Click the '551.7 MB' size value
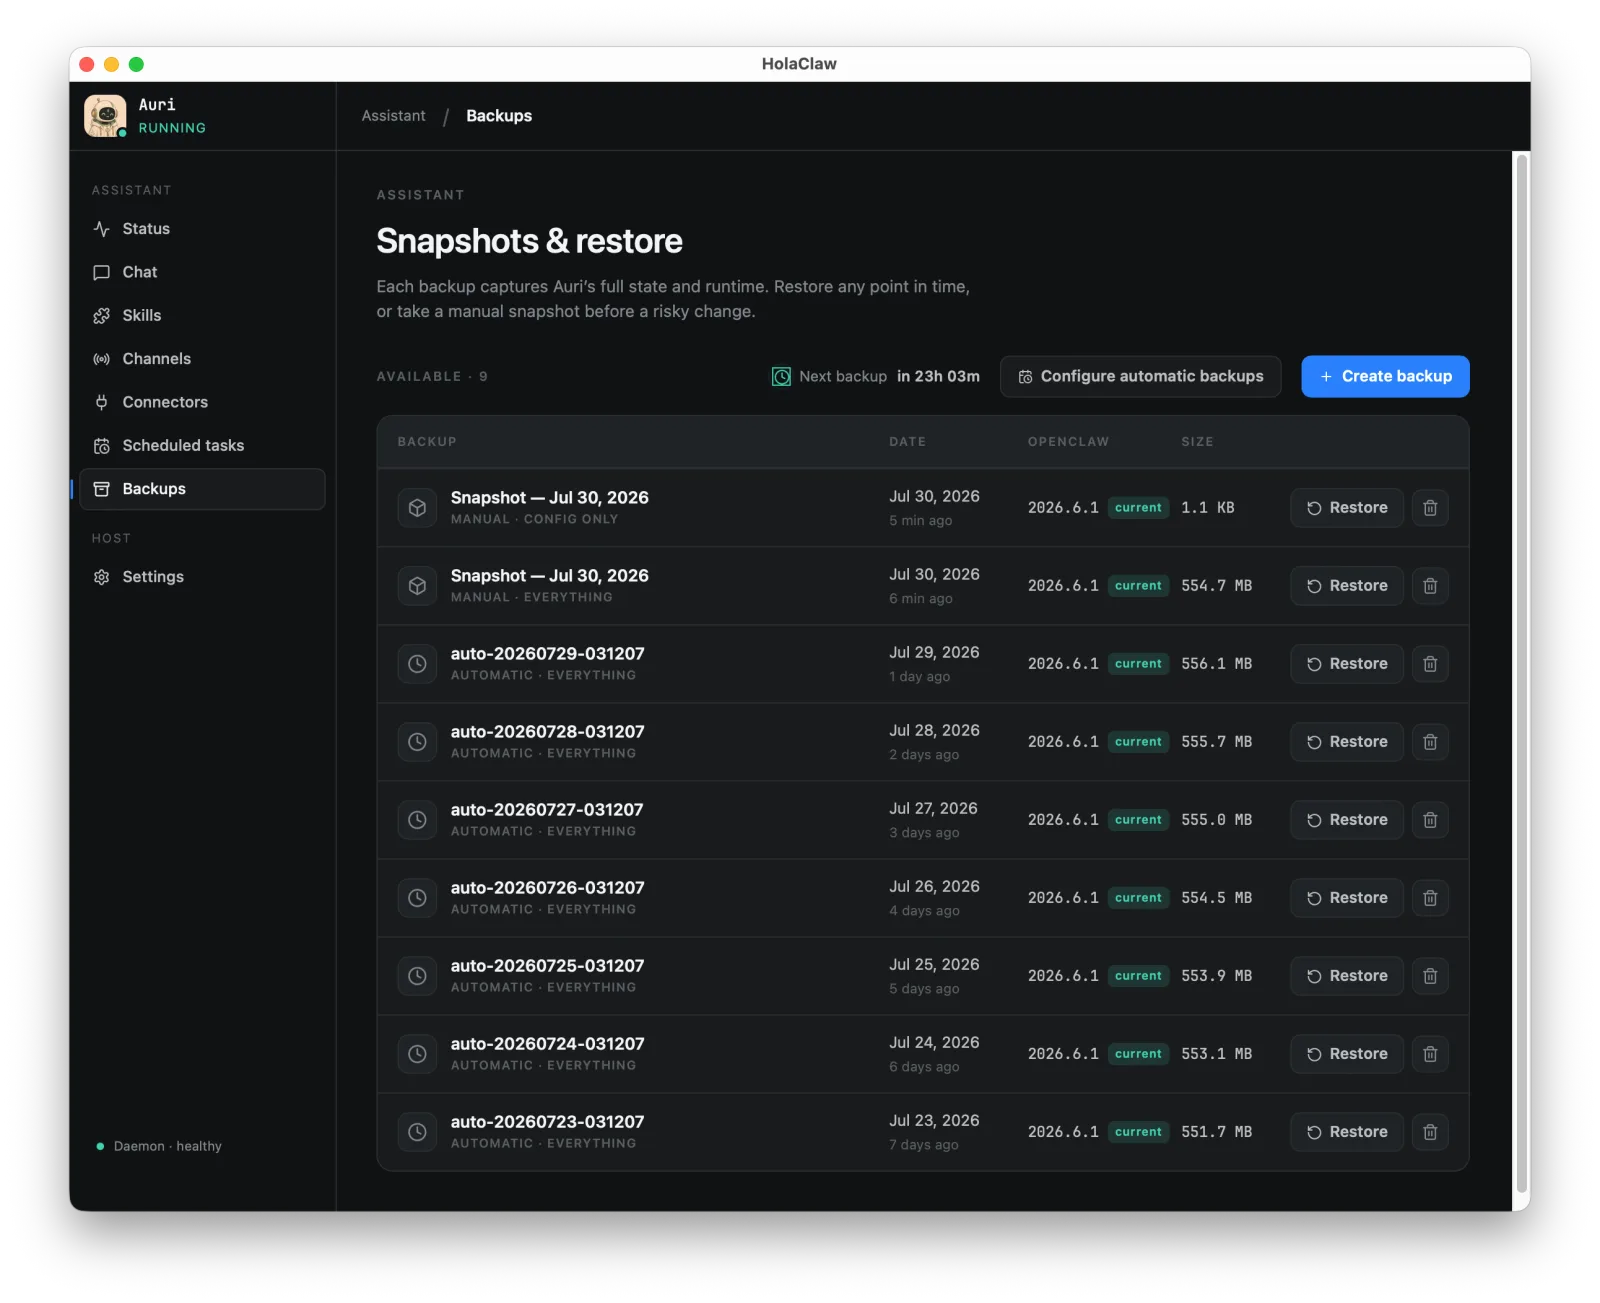 click(x=1216, y=1132)
